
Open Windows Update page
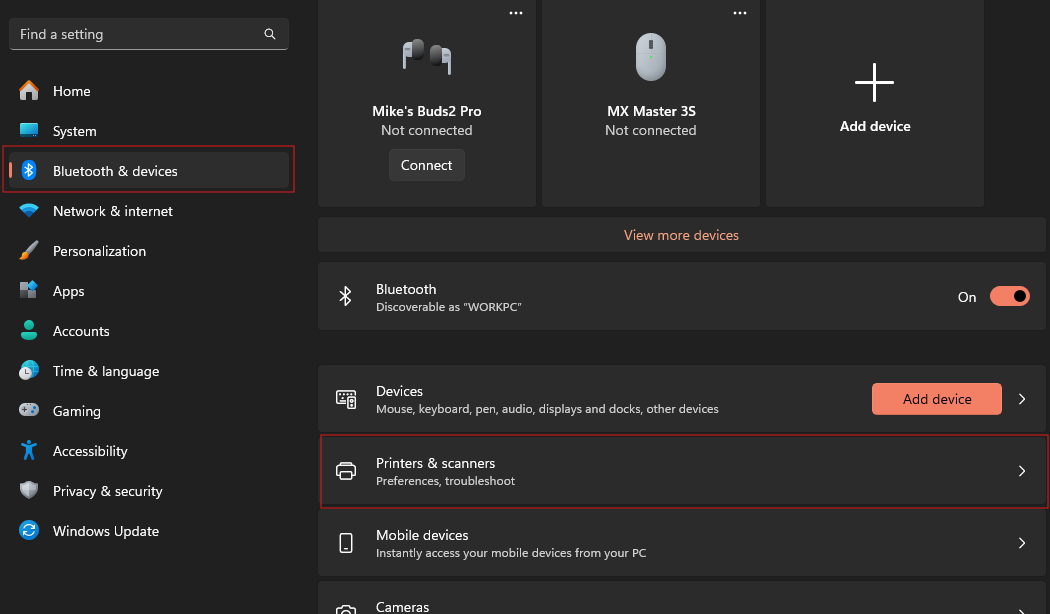(x=149, y=531)
